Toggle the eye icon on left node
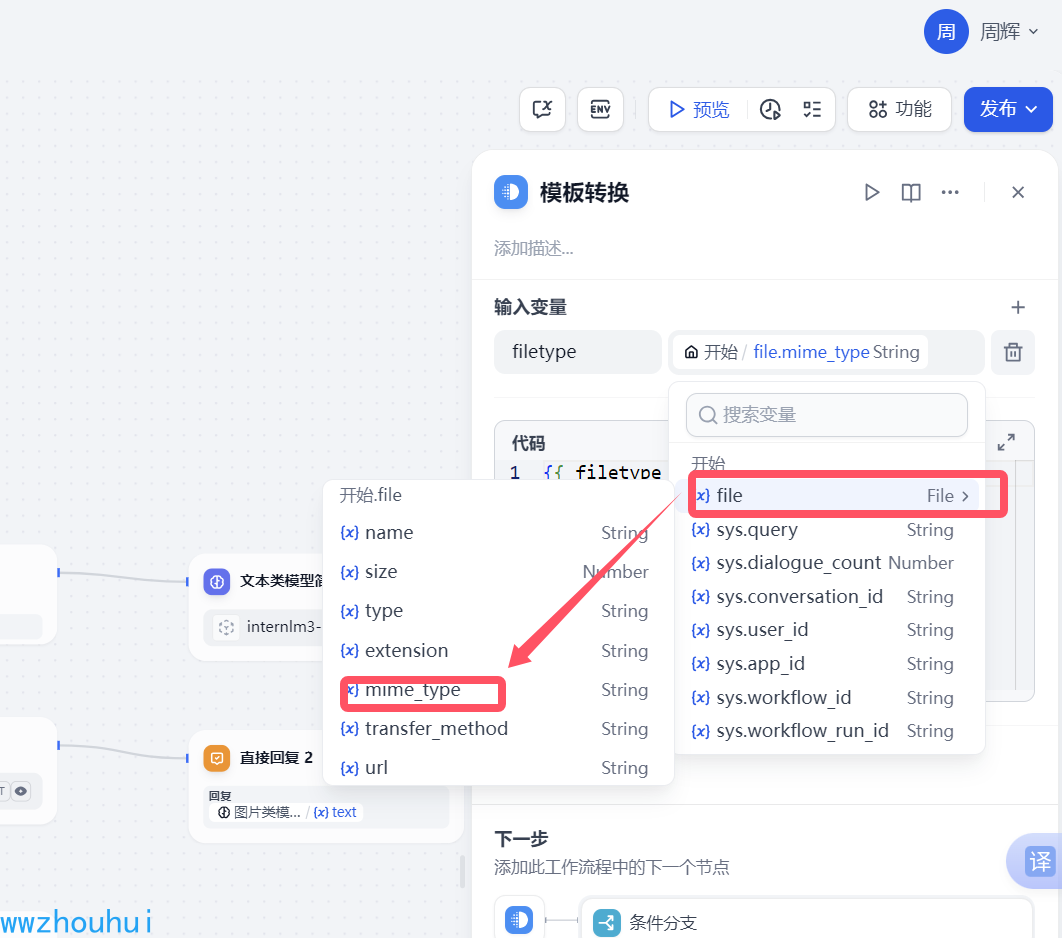This screenshot has width=1062, height=938. 21,791
